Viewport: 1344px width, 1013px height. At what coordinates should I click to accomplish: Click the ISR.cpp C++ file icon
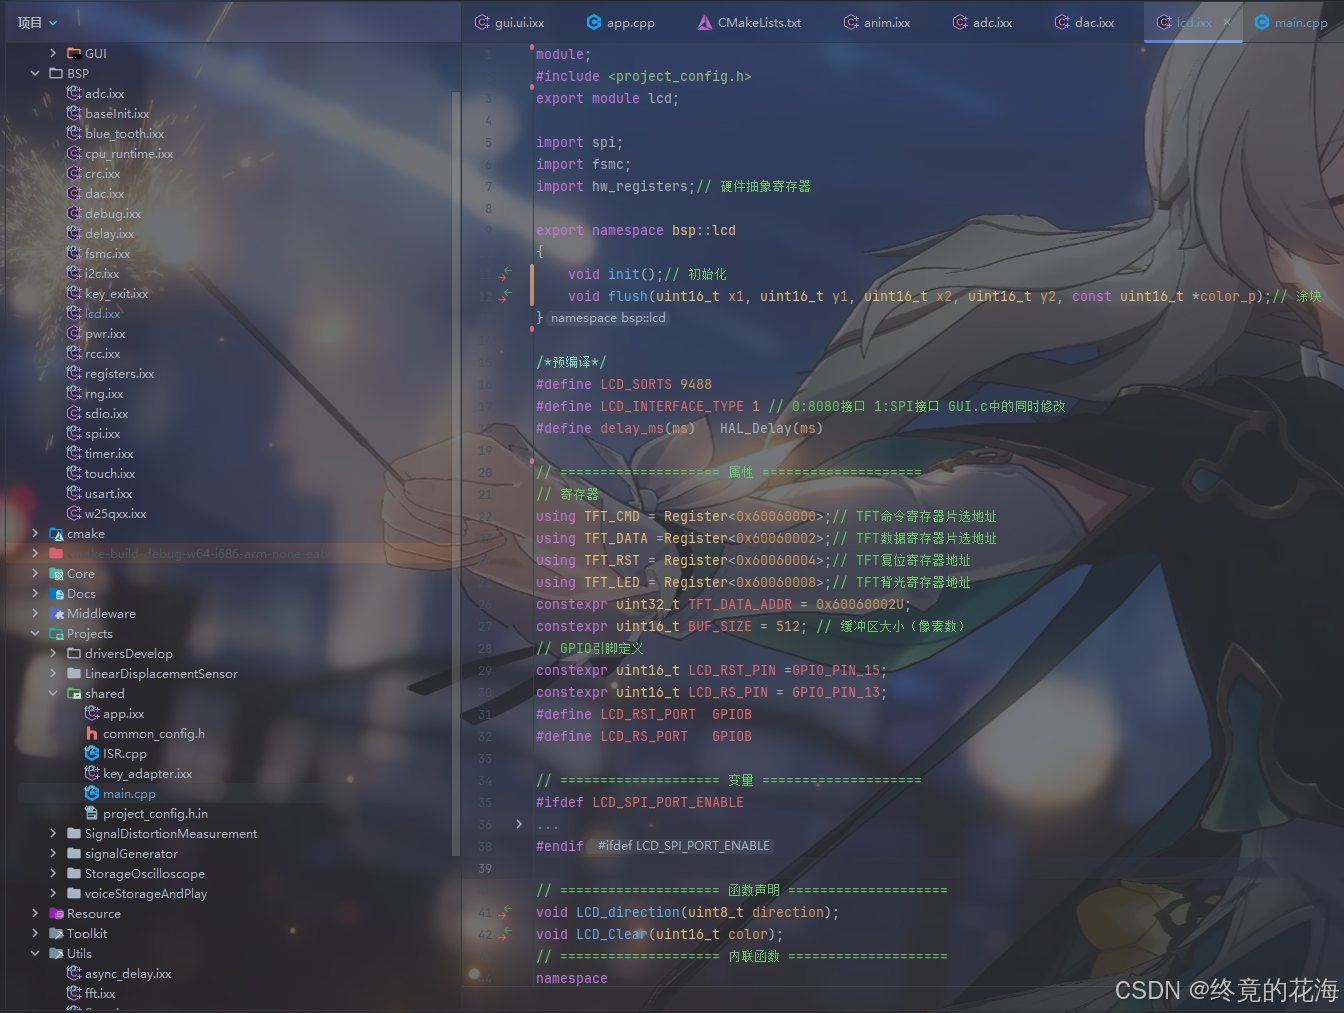92,753
